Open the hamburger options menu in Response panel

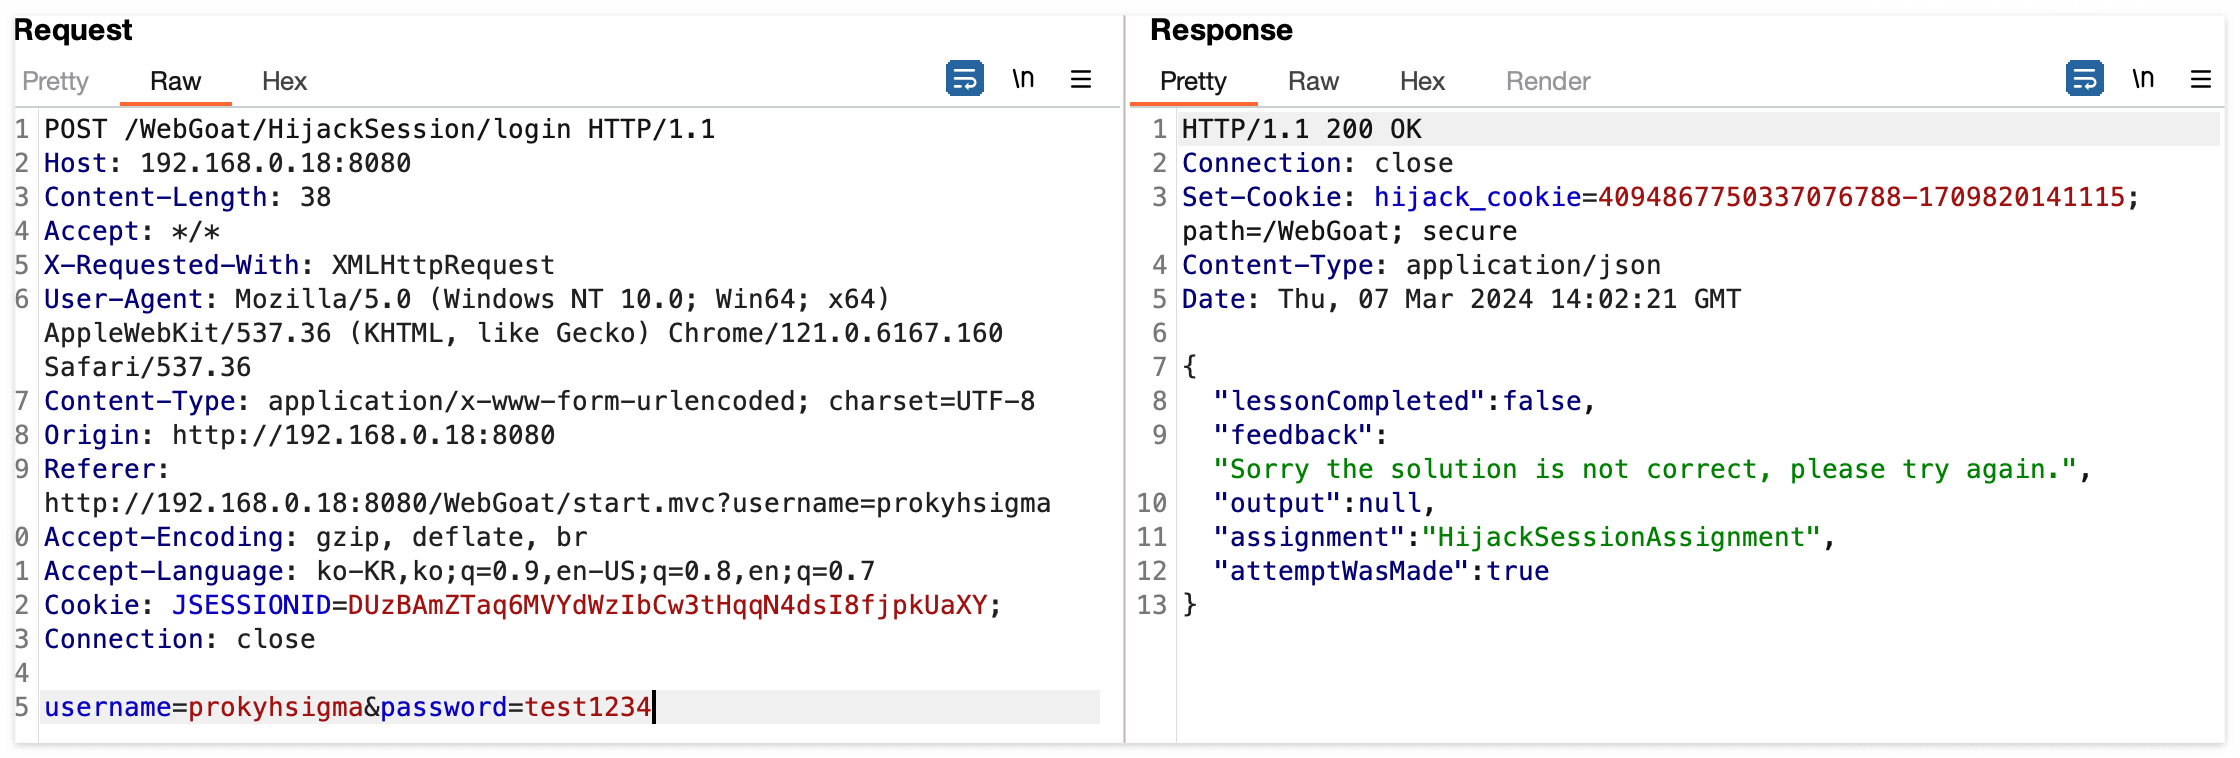tap(2201, 79)
